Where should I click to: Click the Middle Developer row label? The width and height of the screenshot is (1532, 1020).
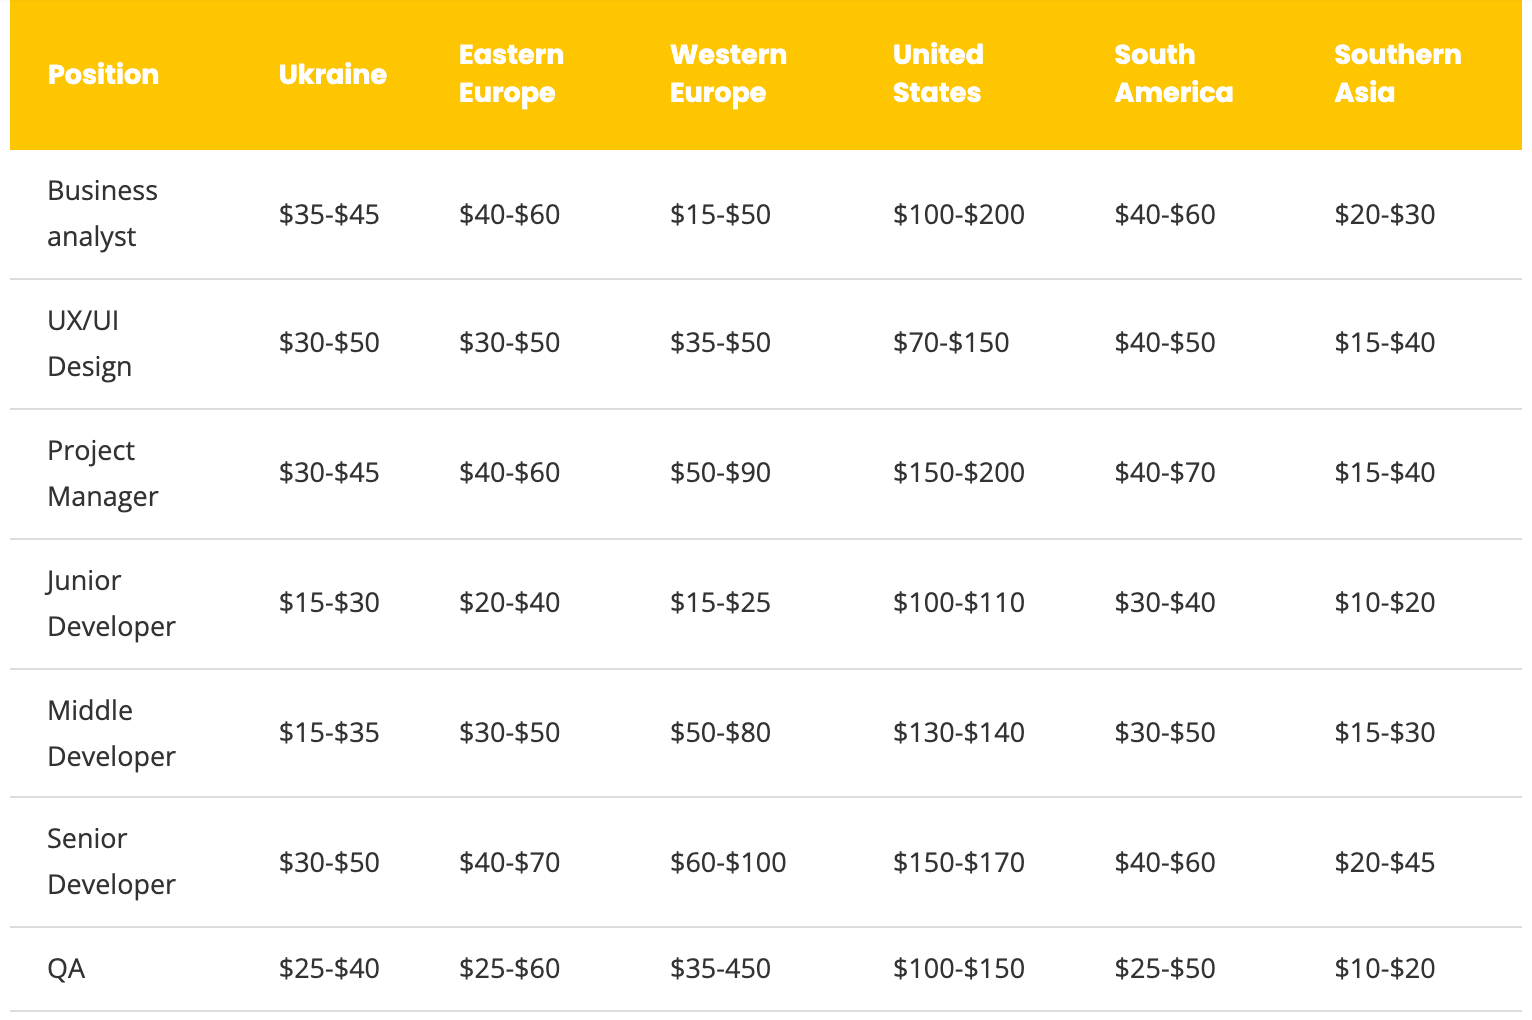coord(111,733)
